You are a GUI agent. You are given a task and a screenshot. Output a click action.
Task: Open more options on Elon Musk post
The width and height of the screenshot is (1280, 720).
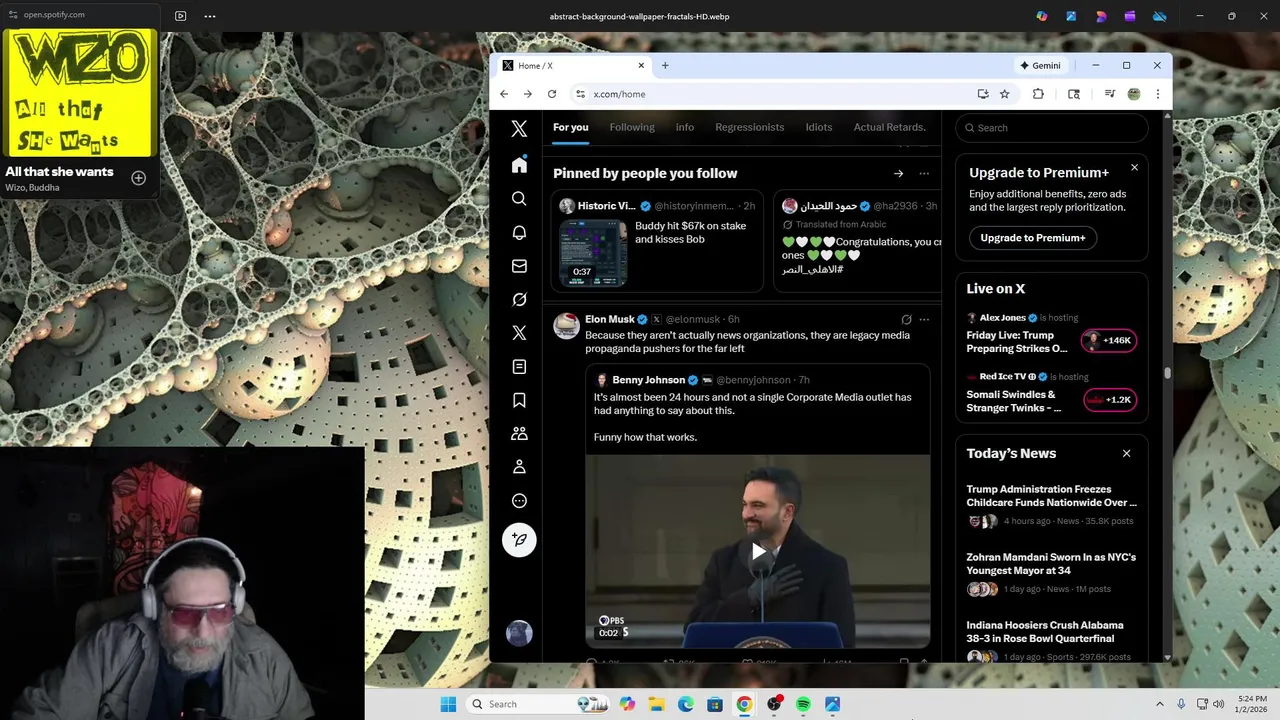[x=924, y=320]
